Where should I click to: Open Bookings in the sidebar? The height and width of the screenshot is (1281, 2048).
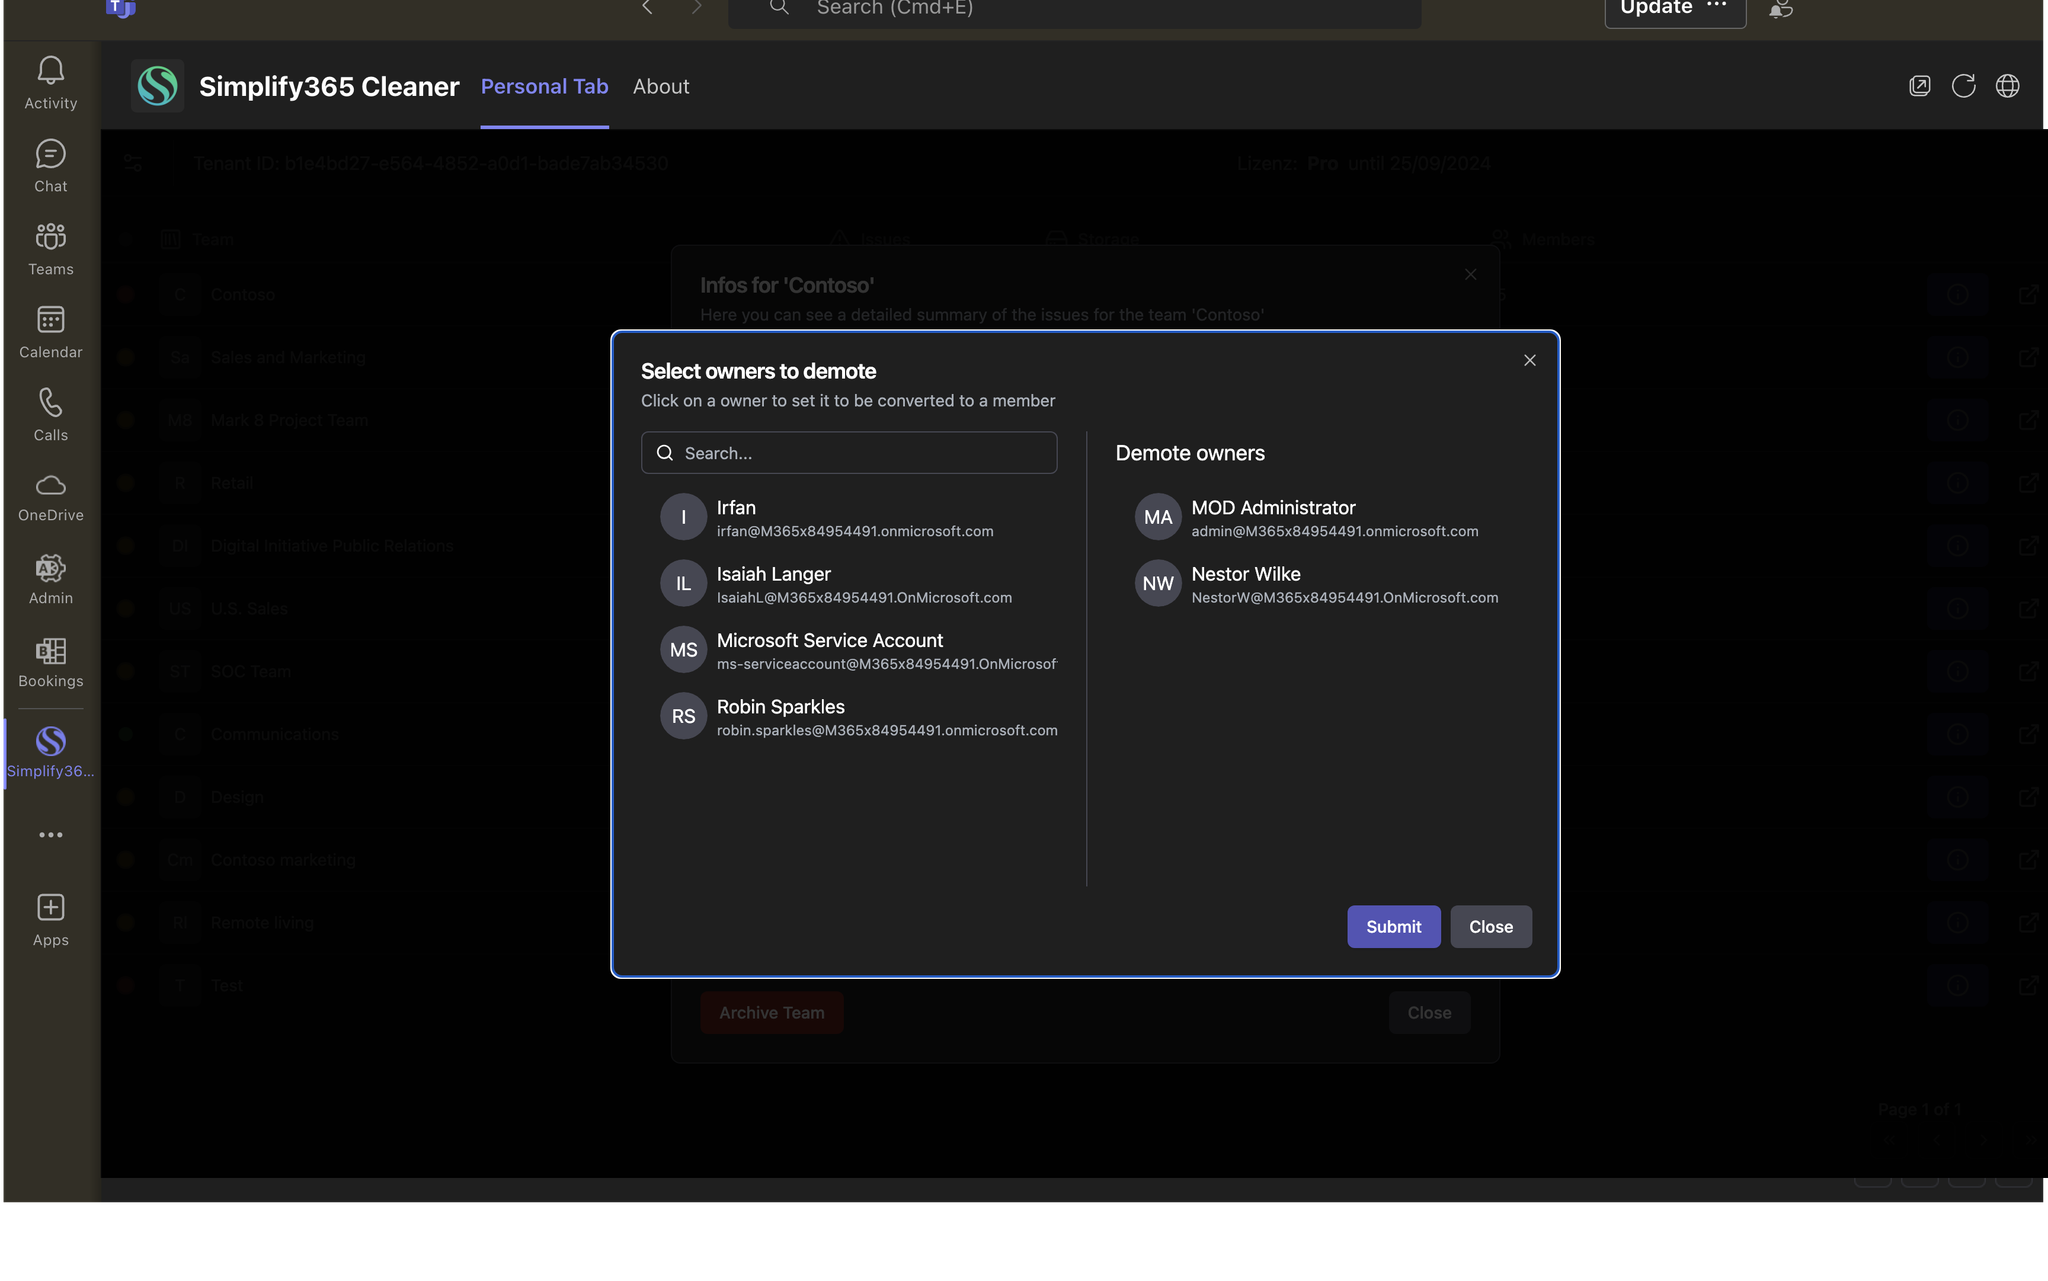(50, 662)
